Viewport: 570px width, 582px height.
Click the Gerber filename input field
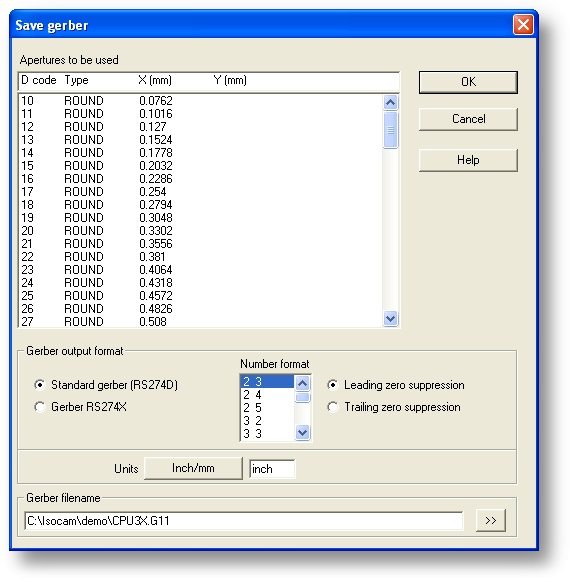244,521
